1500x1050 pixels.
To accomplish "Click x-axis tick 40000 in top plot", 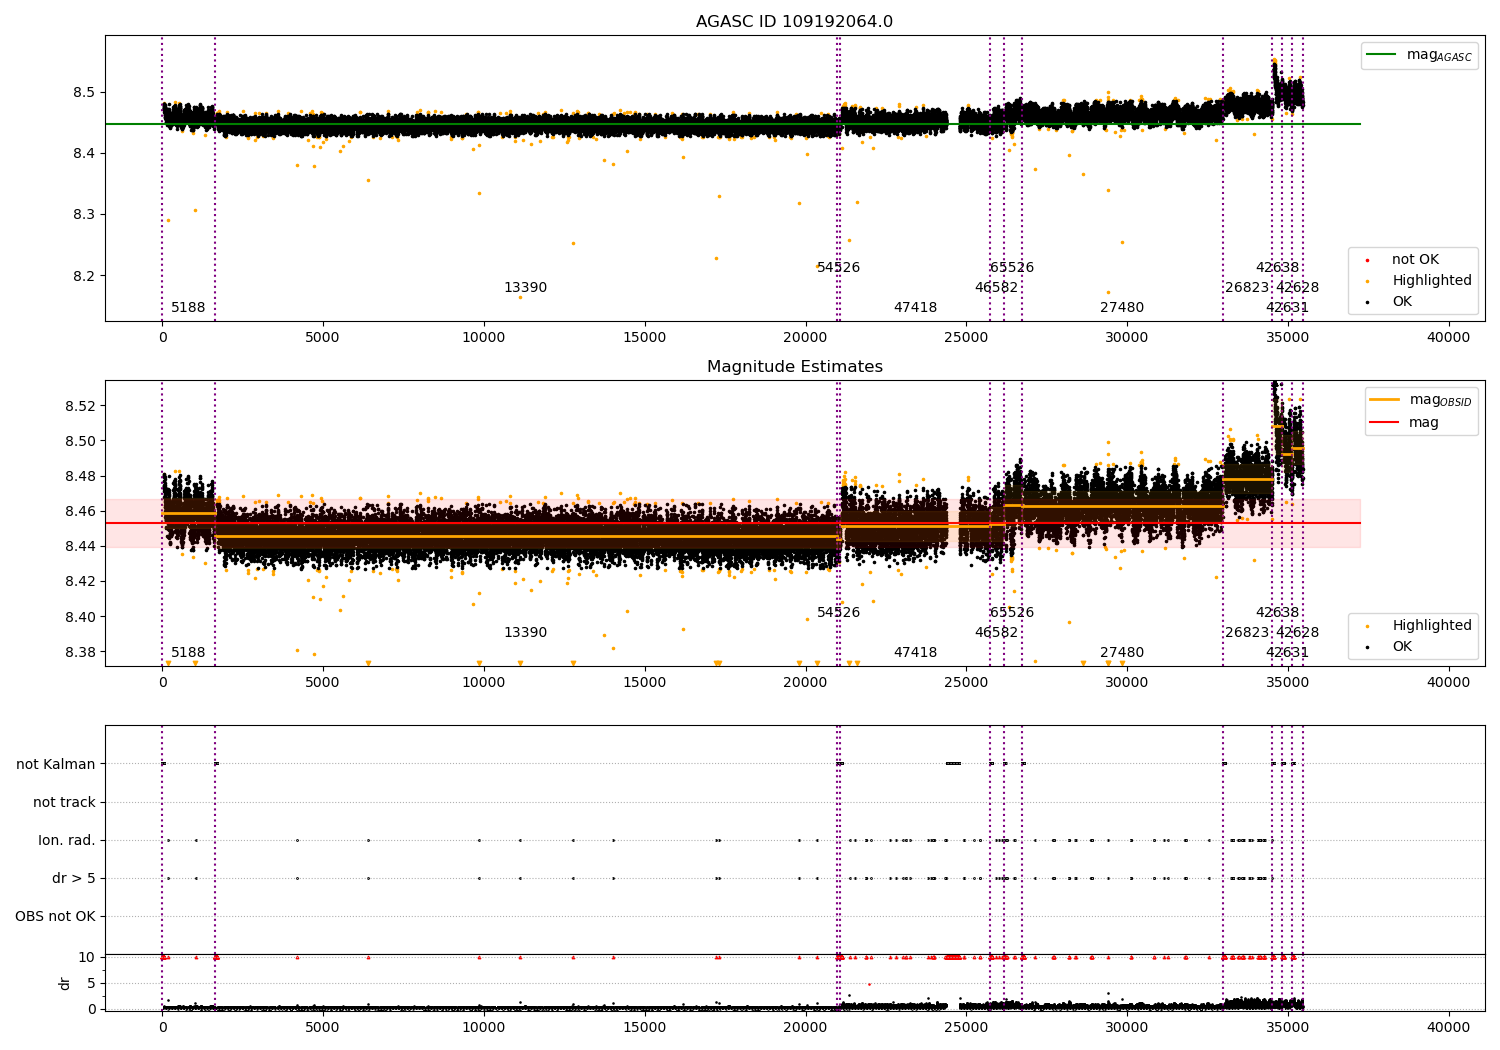I will (x=1448, y=338).
